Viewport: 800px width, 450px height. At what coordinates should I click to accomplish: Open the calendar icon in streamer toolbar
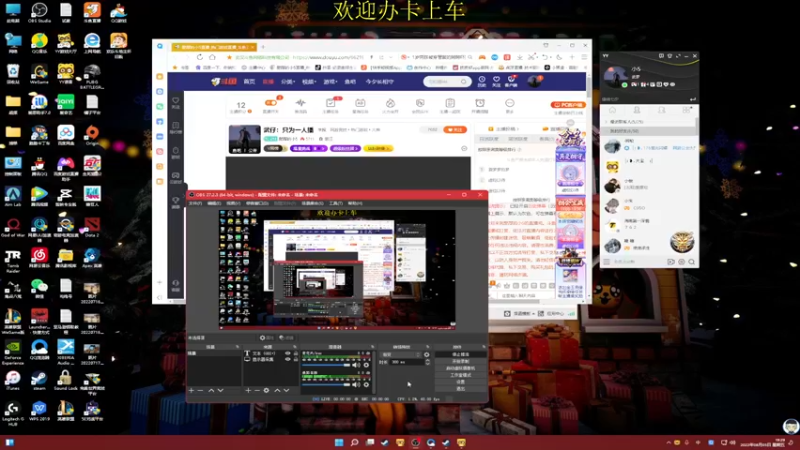click(x=360, y=105)
